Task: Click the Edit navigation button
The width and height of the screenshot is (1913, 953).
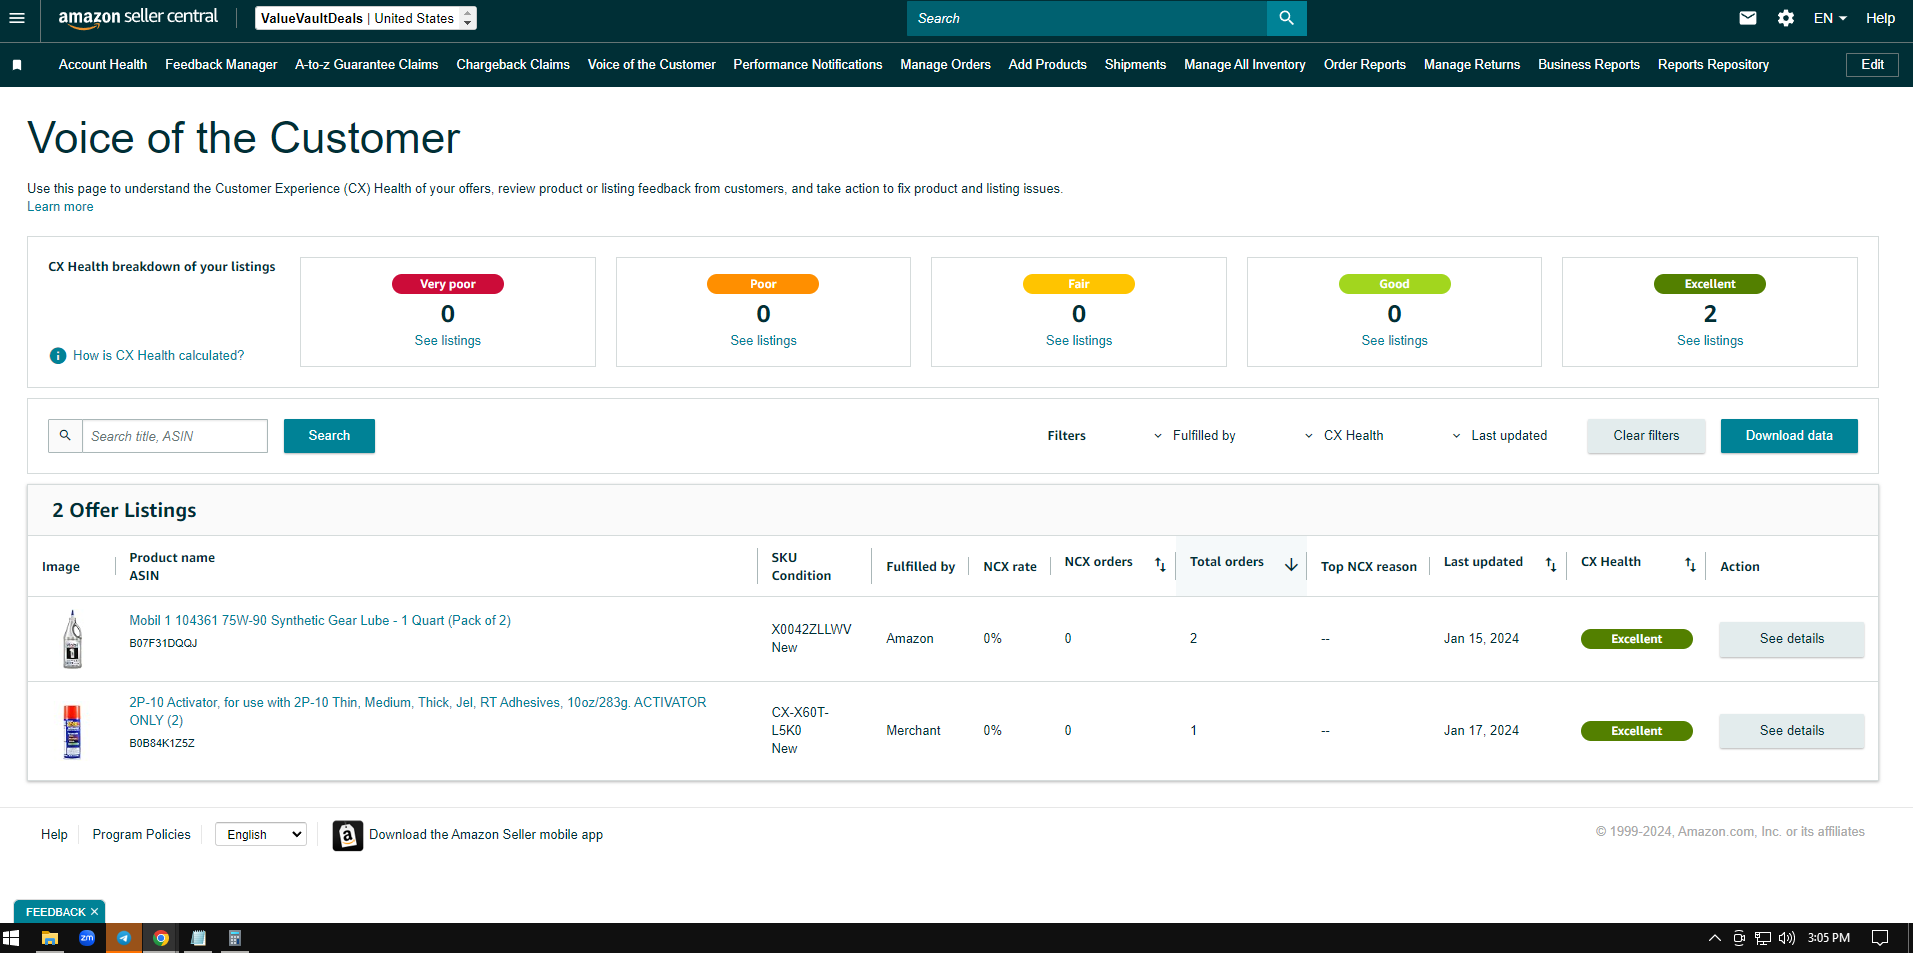Action: (x=1872, y=65)
